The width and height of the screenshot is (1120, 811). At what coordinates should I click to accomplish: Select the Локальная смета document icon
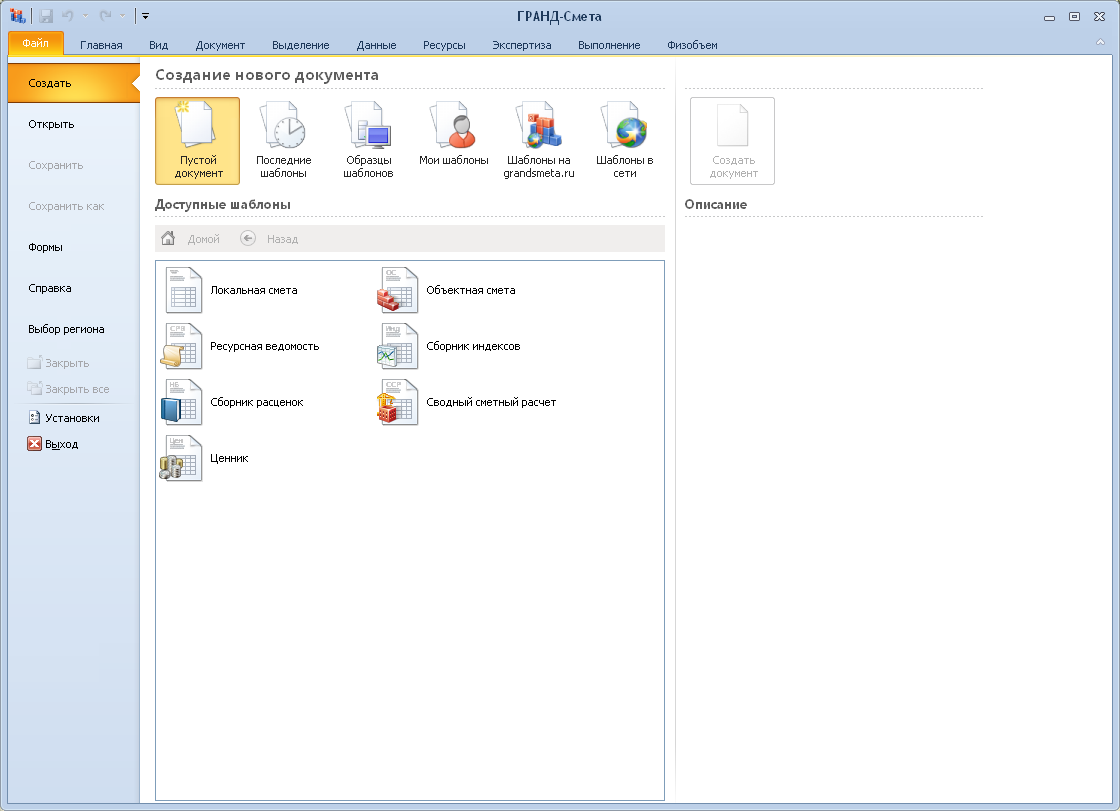pyautogui.click(x=184, y=290)
